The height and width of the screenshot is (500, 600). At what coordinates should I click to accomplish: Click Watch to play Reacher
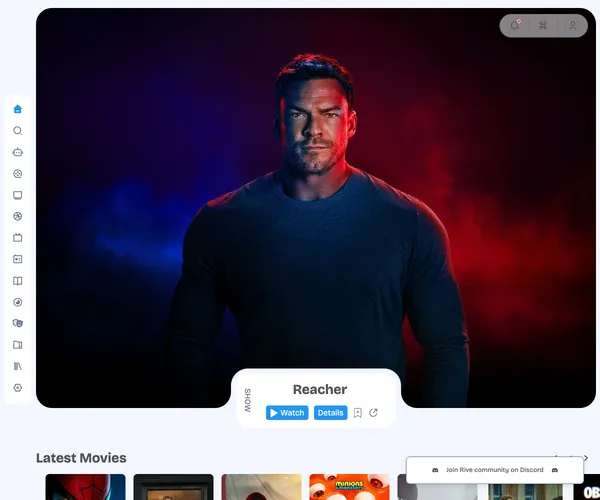(x=287, y=413)
